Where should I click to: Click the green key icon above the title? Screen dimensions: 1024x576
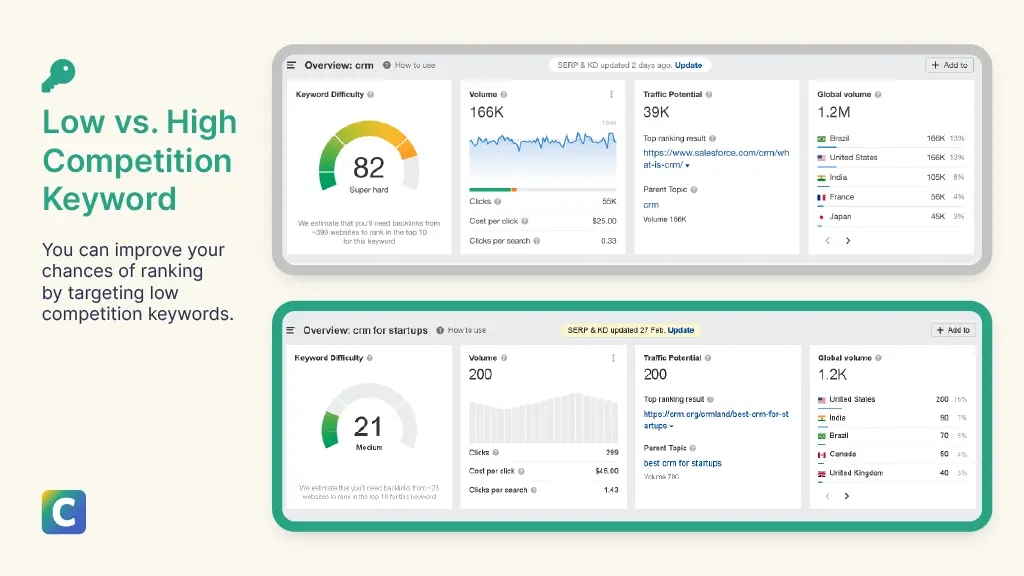point(59,76)
